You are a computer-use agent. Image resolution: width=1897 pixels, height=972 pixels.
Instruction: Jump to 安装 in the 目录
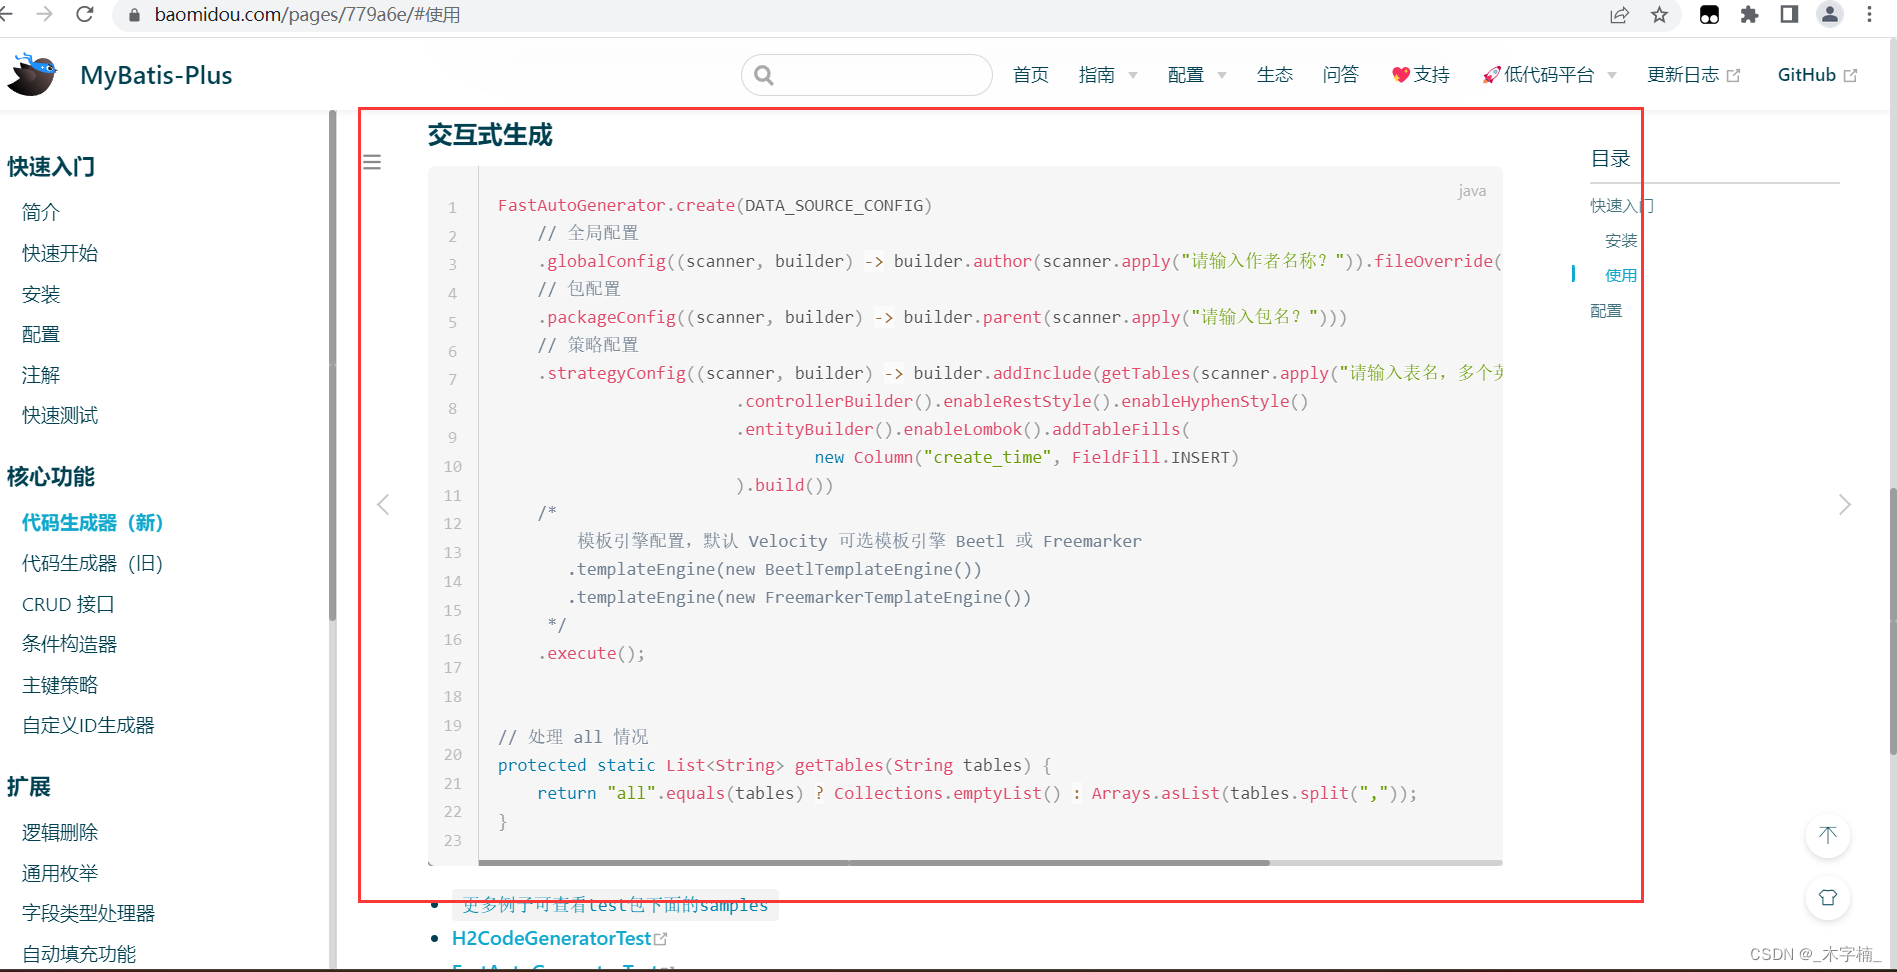click(x=1621, y=241)
